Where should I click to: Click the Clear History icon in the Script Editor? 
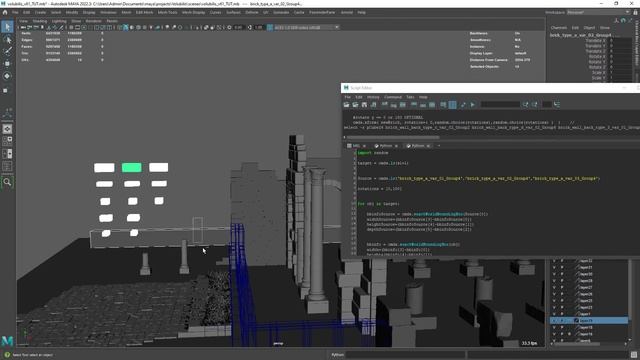(x=385, y=105)
